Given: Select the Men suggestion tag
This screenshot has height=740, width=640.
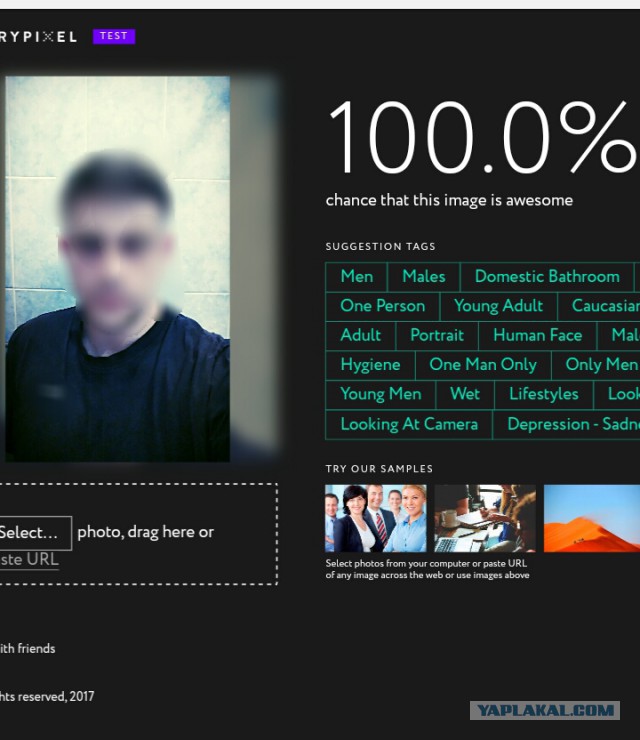Looking at the screenshot, I should click(356, 277).
